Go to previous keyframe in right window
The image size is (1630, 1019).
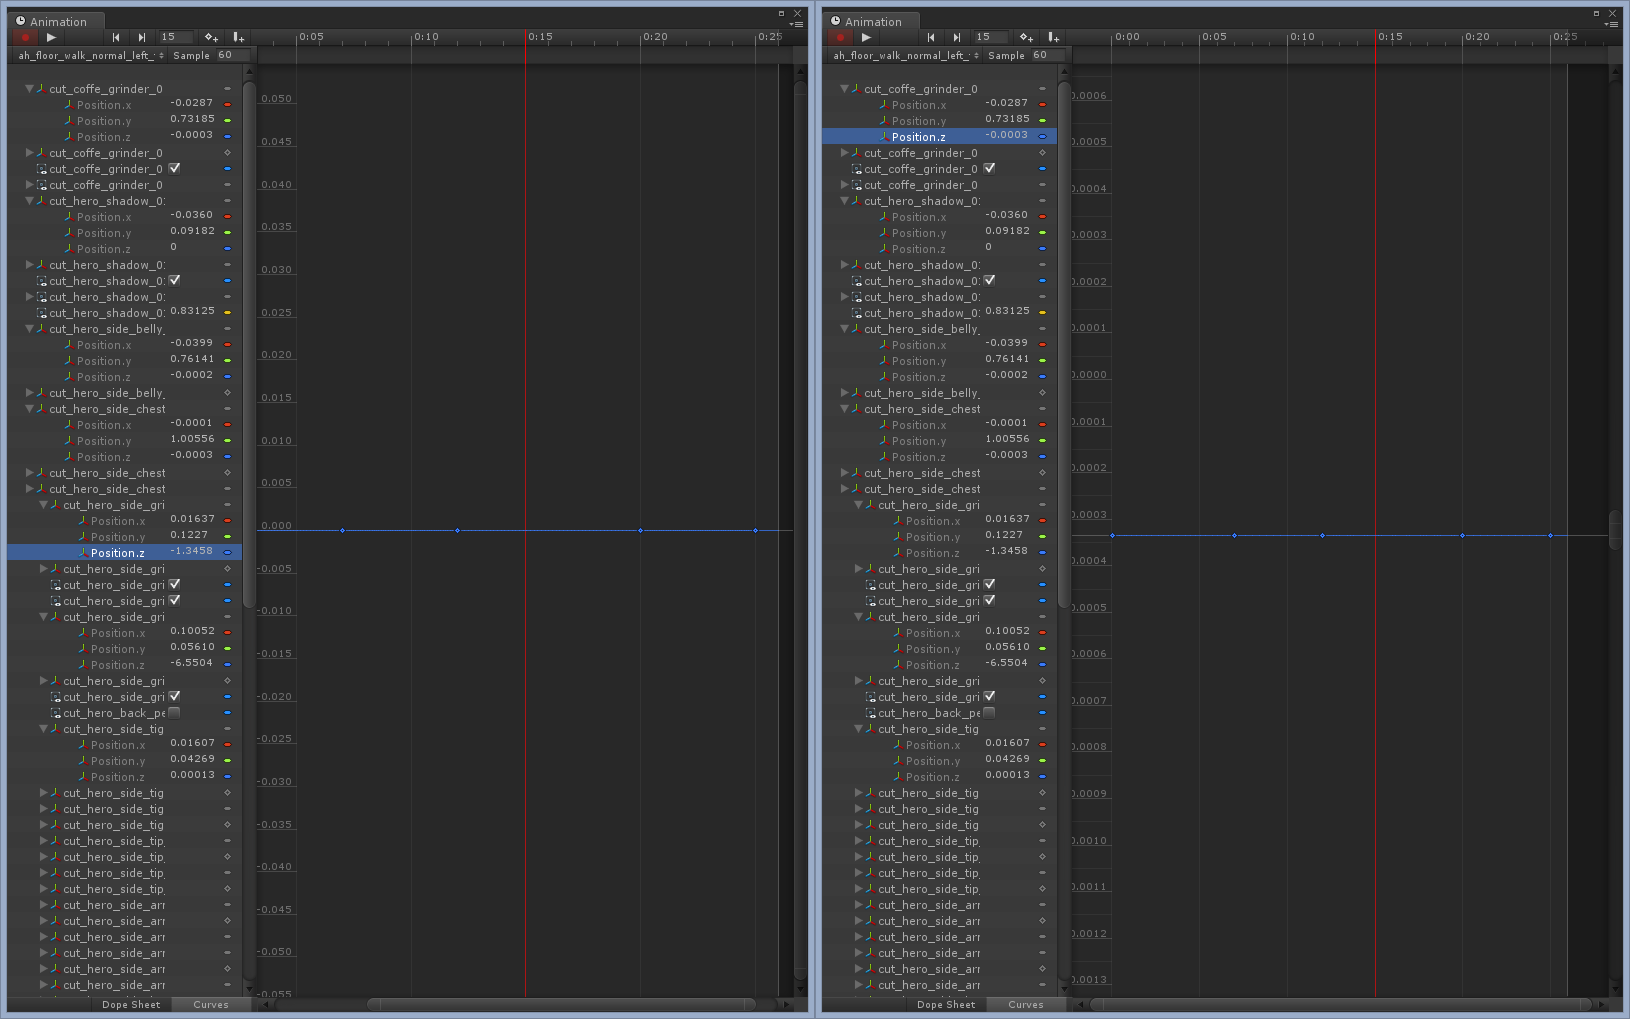pyautogui.click(x=931, y=37)
